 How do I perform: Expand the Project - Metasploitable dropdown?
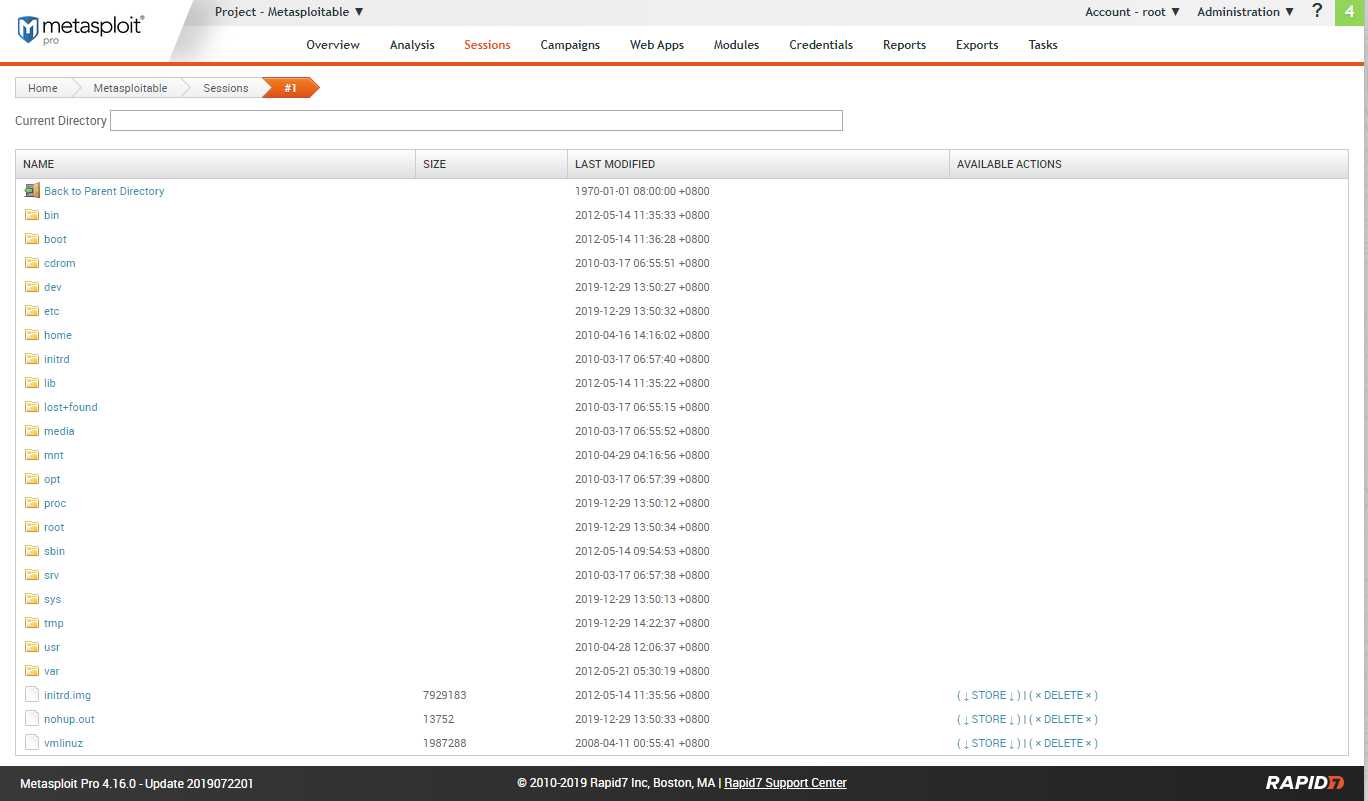tap(289, 12)
